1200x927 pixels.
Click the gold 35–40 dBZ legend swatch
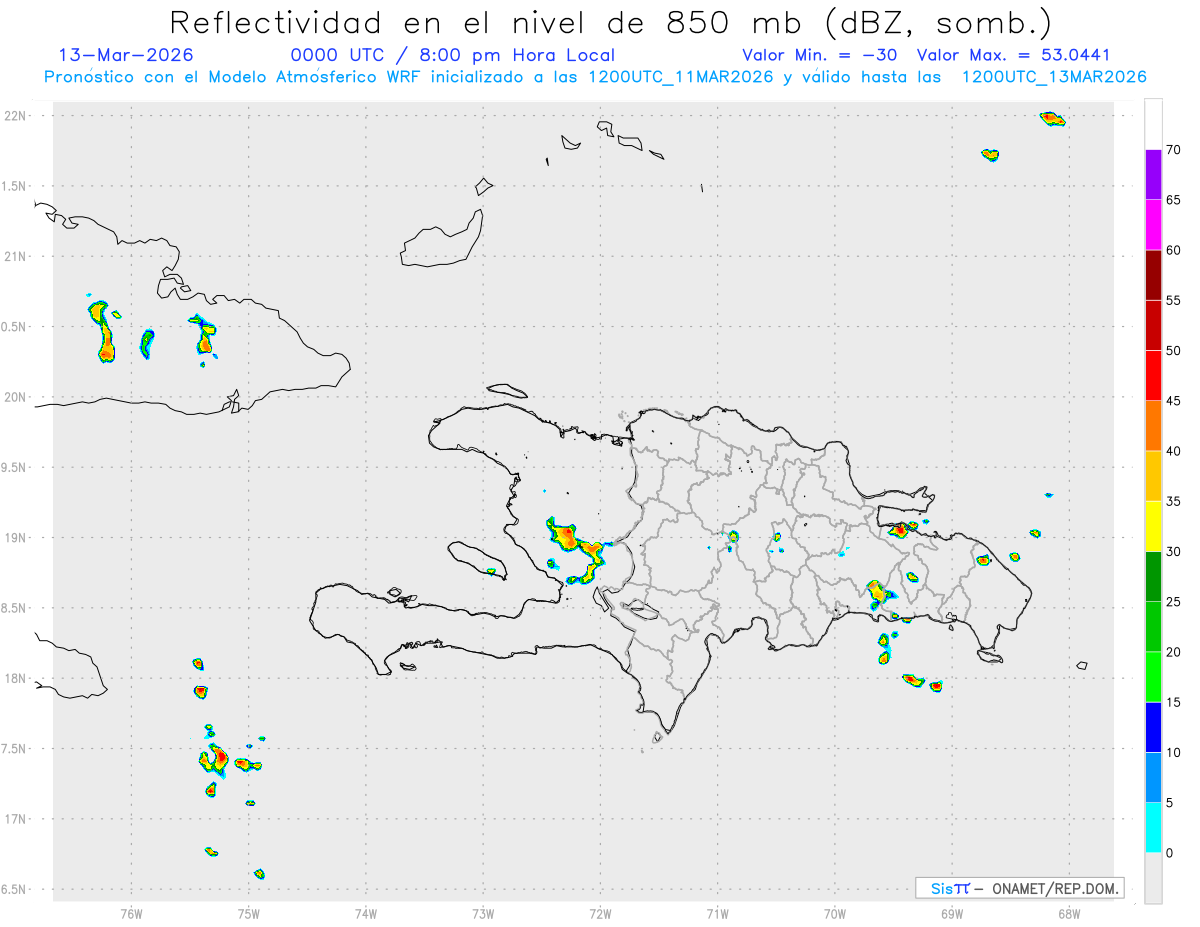[x=1153, y=476]
